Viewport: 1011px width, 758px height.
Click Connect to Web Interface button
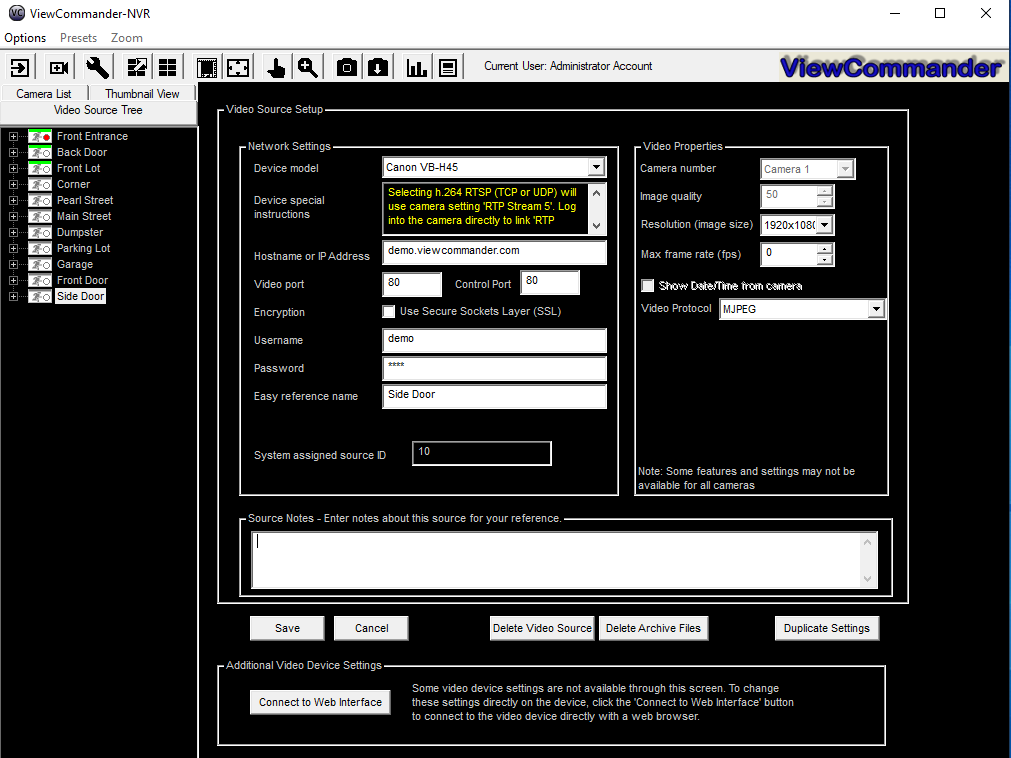tap(320, 703)
